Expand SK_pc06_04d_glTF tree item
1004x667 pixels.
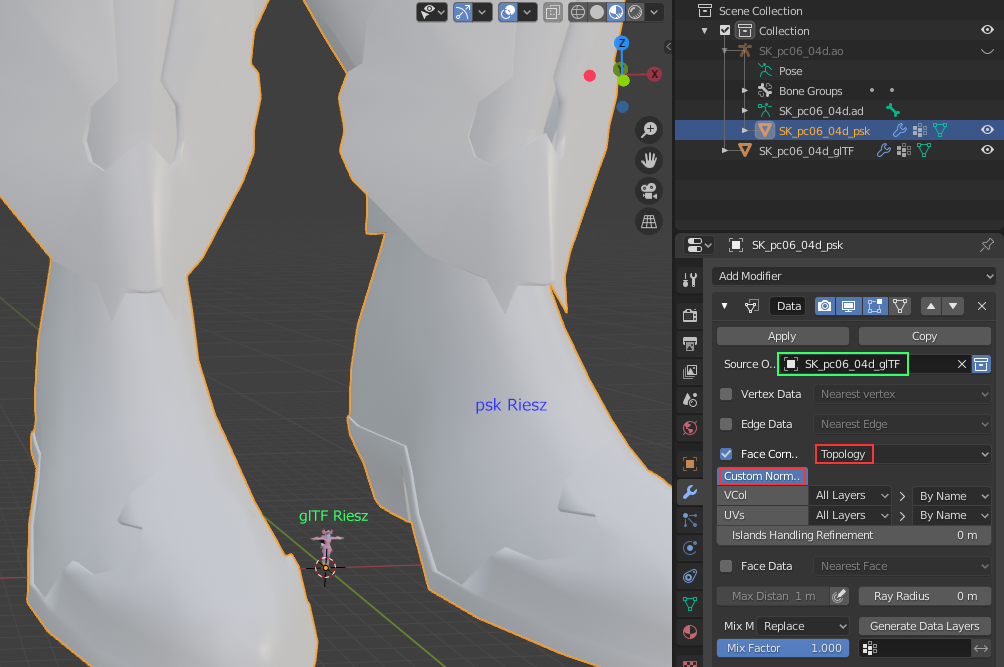click(x=724, y=151)
